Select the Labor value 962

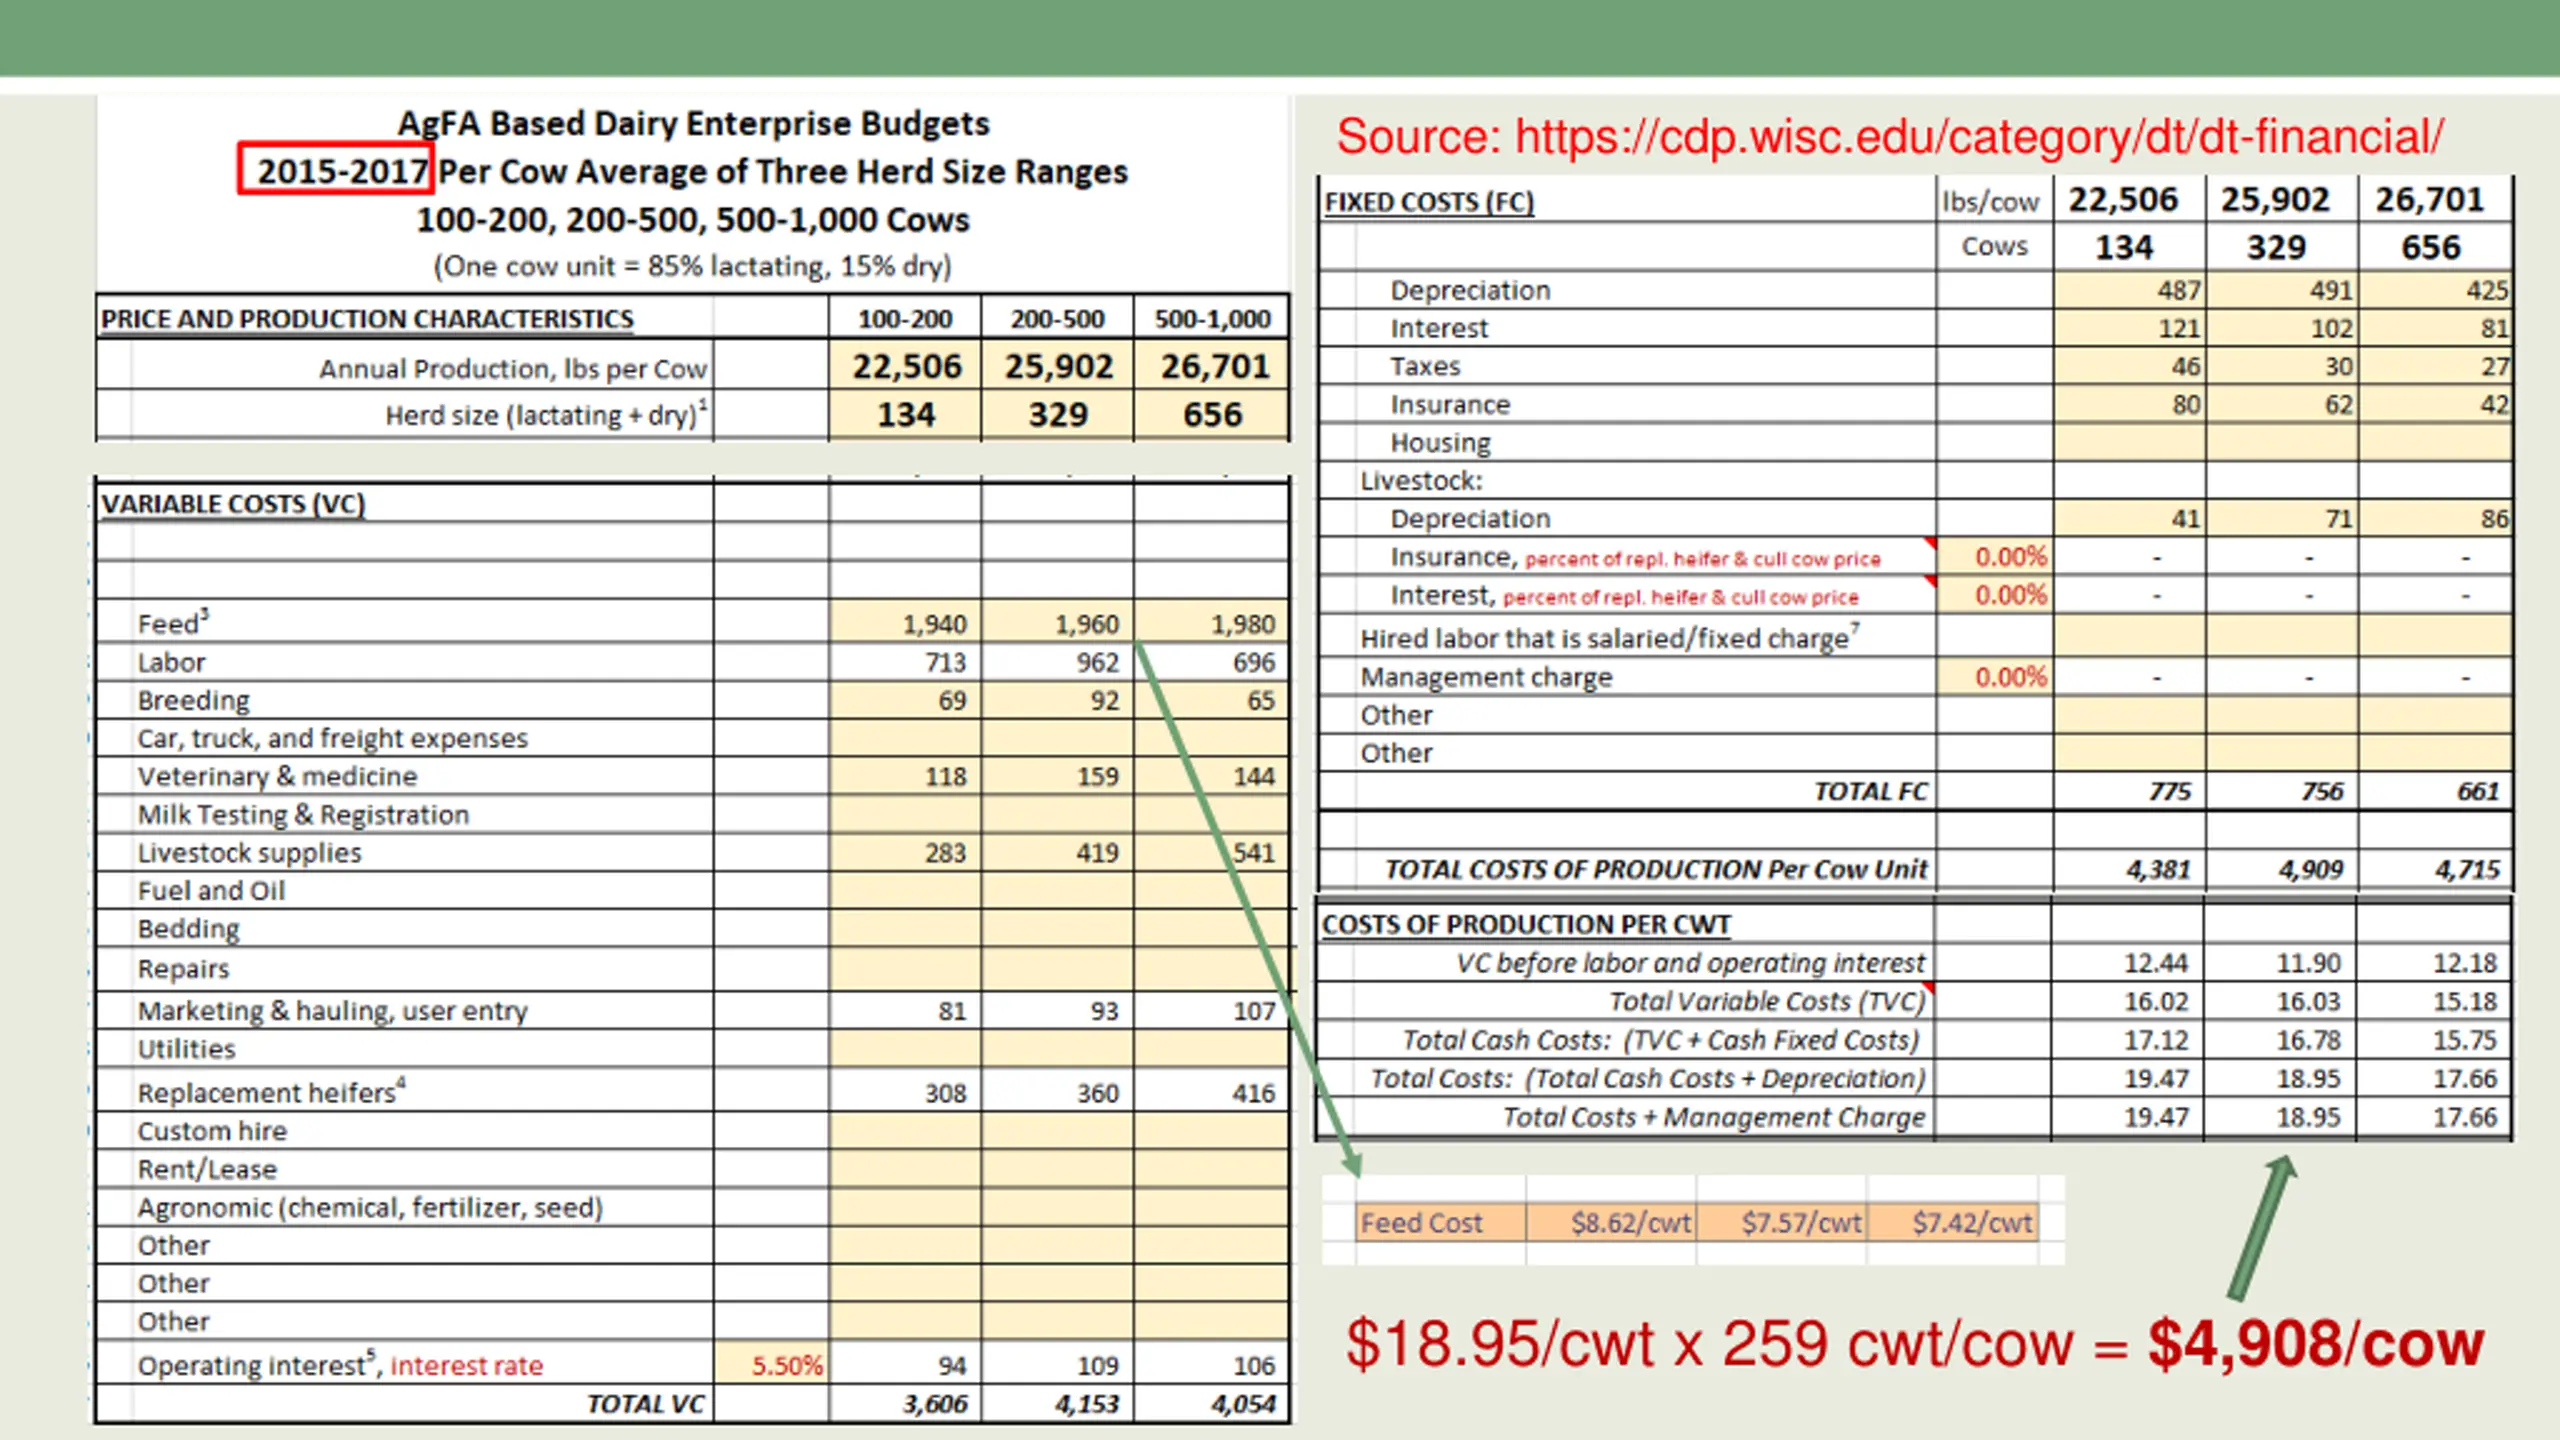click(1097, 662)
